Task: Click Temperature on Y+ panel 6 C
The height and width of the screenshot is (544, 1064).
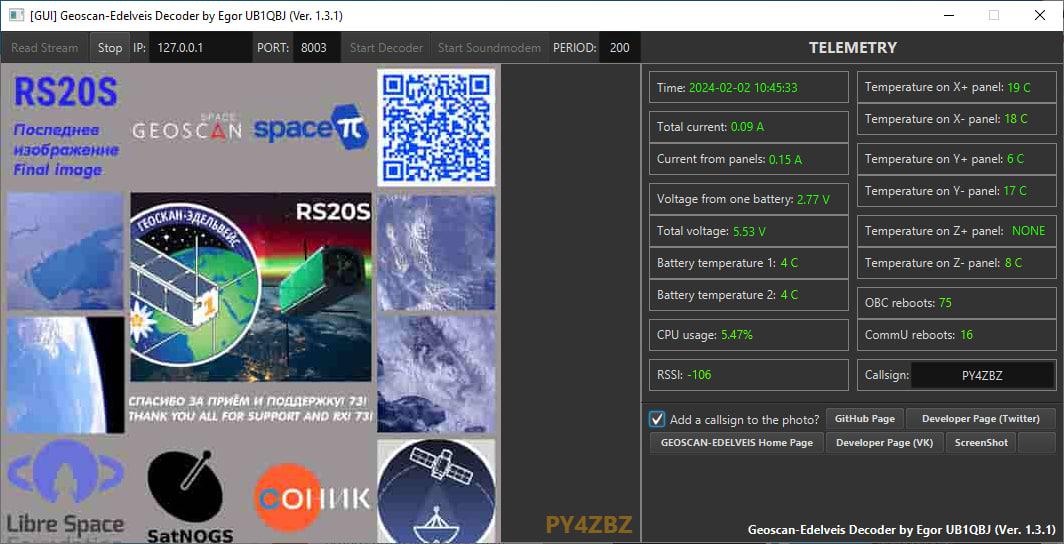Action: (x=1015, y=159)
